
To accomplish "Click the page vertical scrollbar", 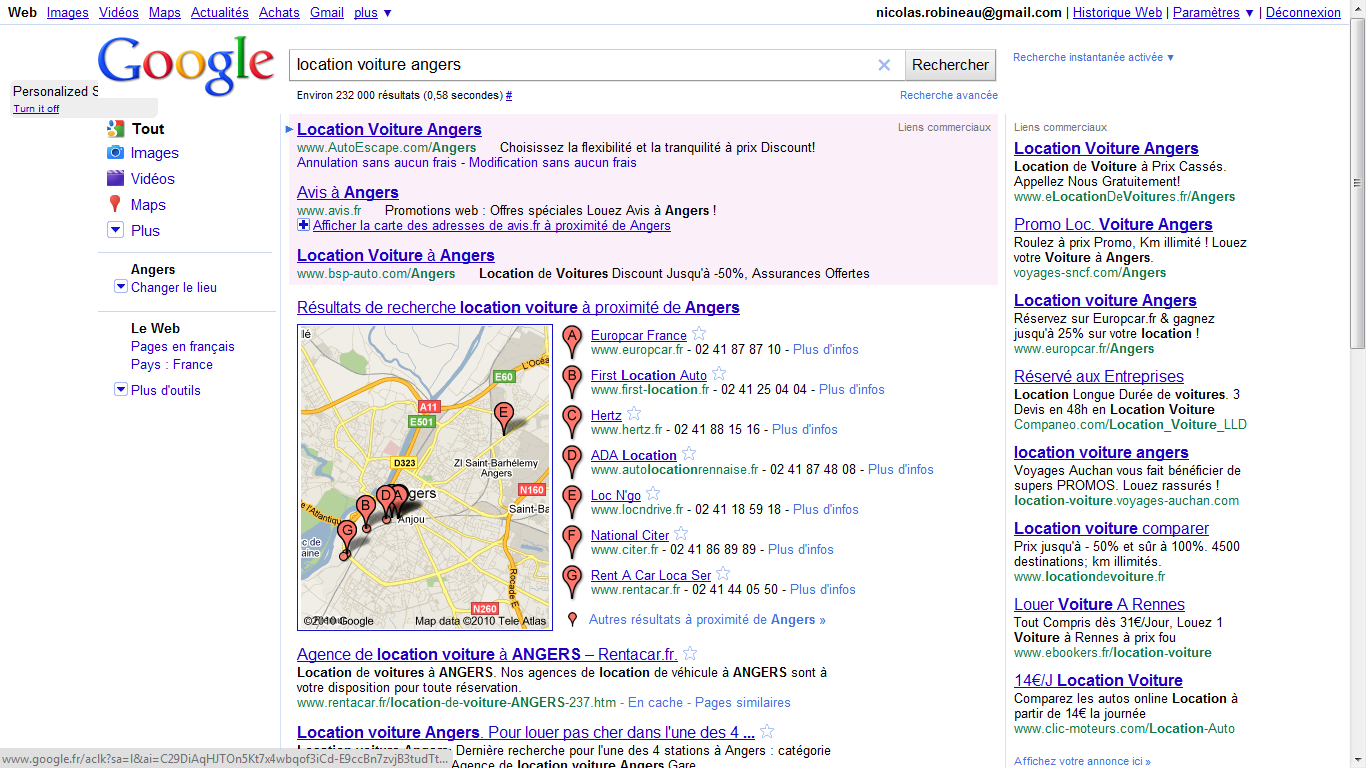I will (x=1357, y=200).
